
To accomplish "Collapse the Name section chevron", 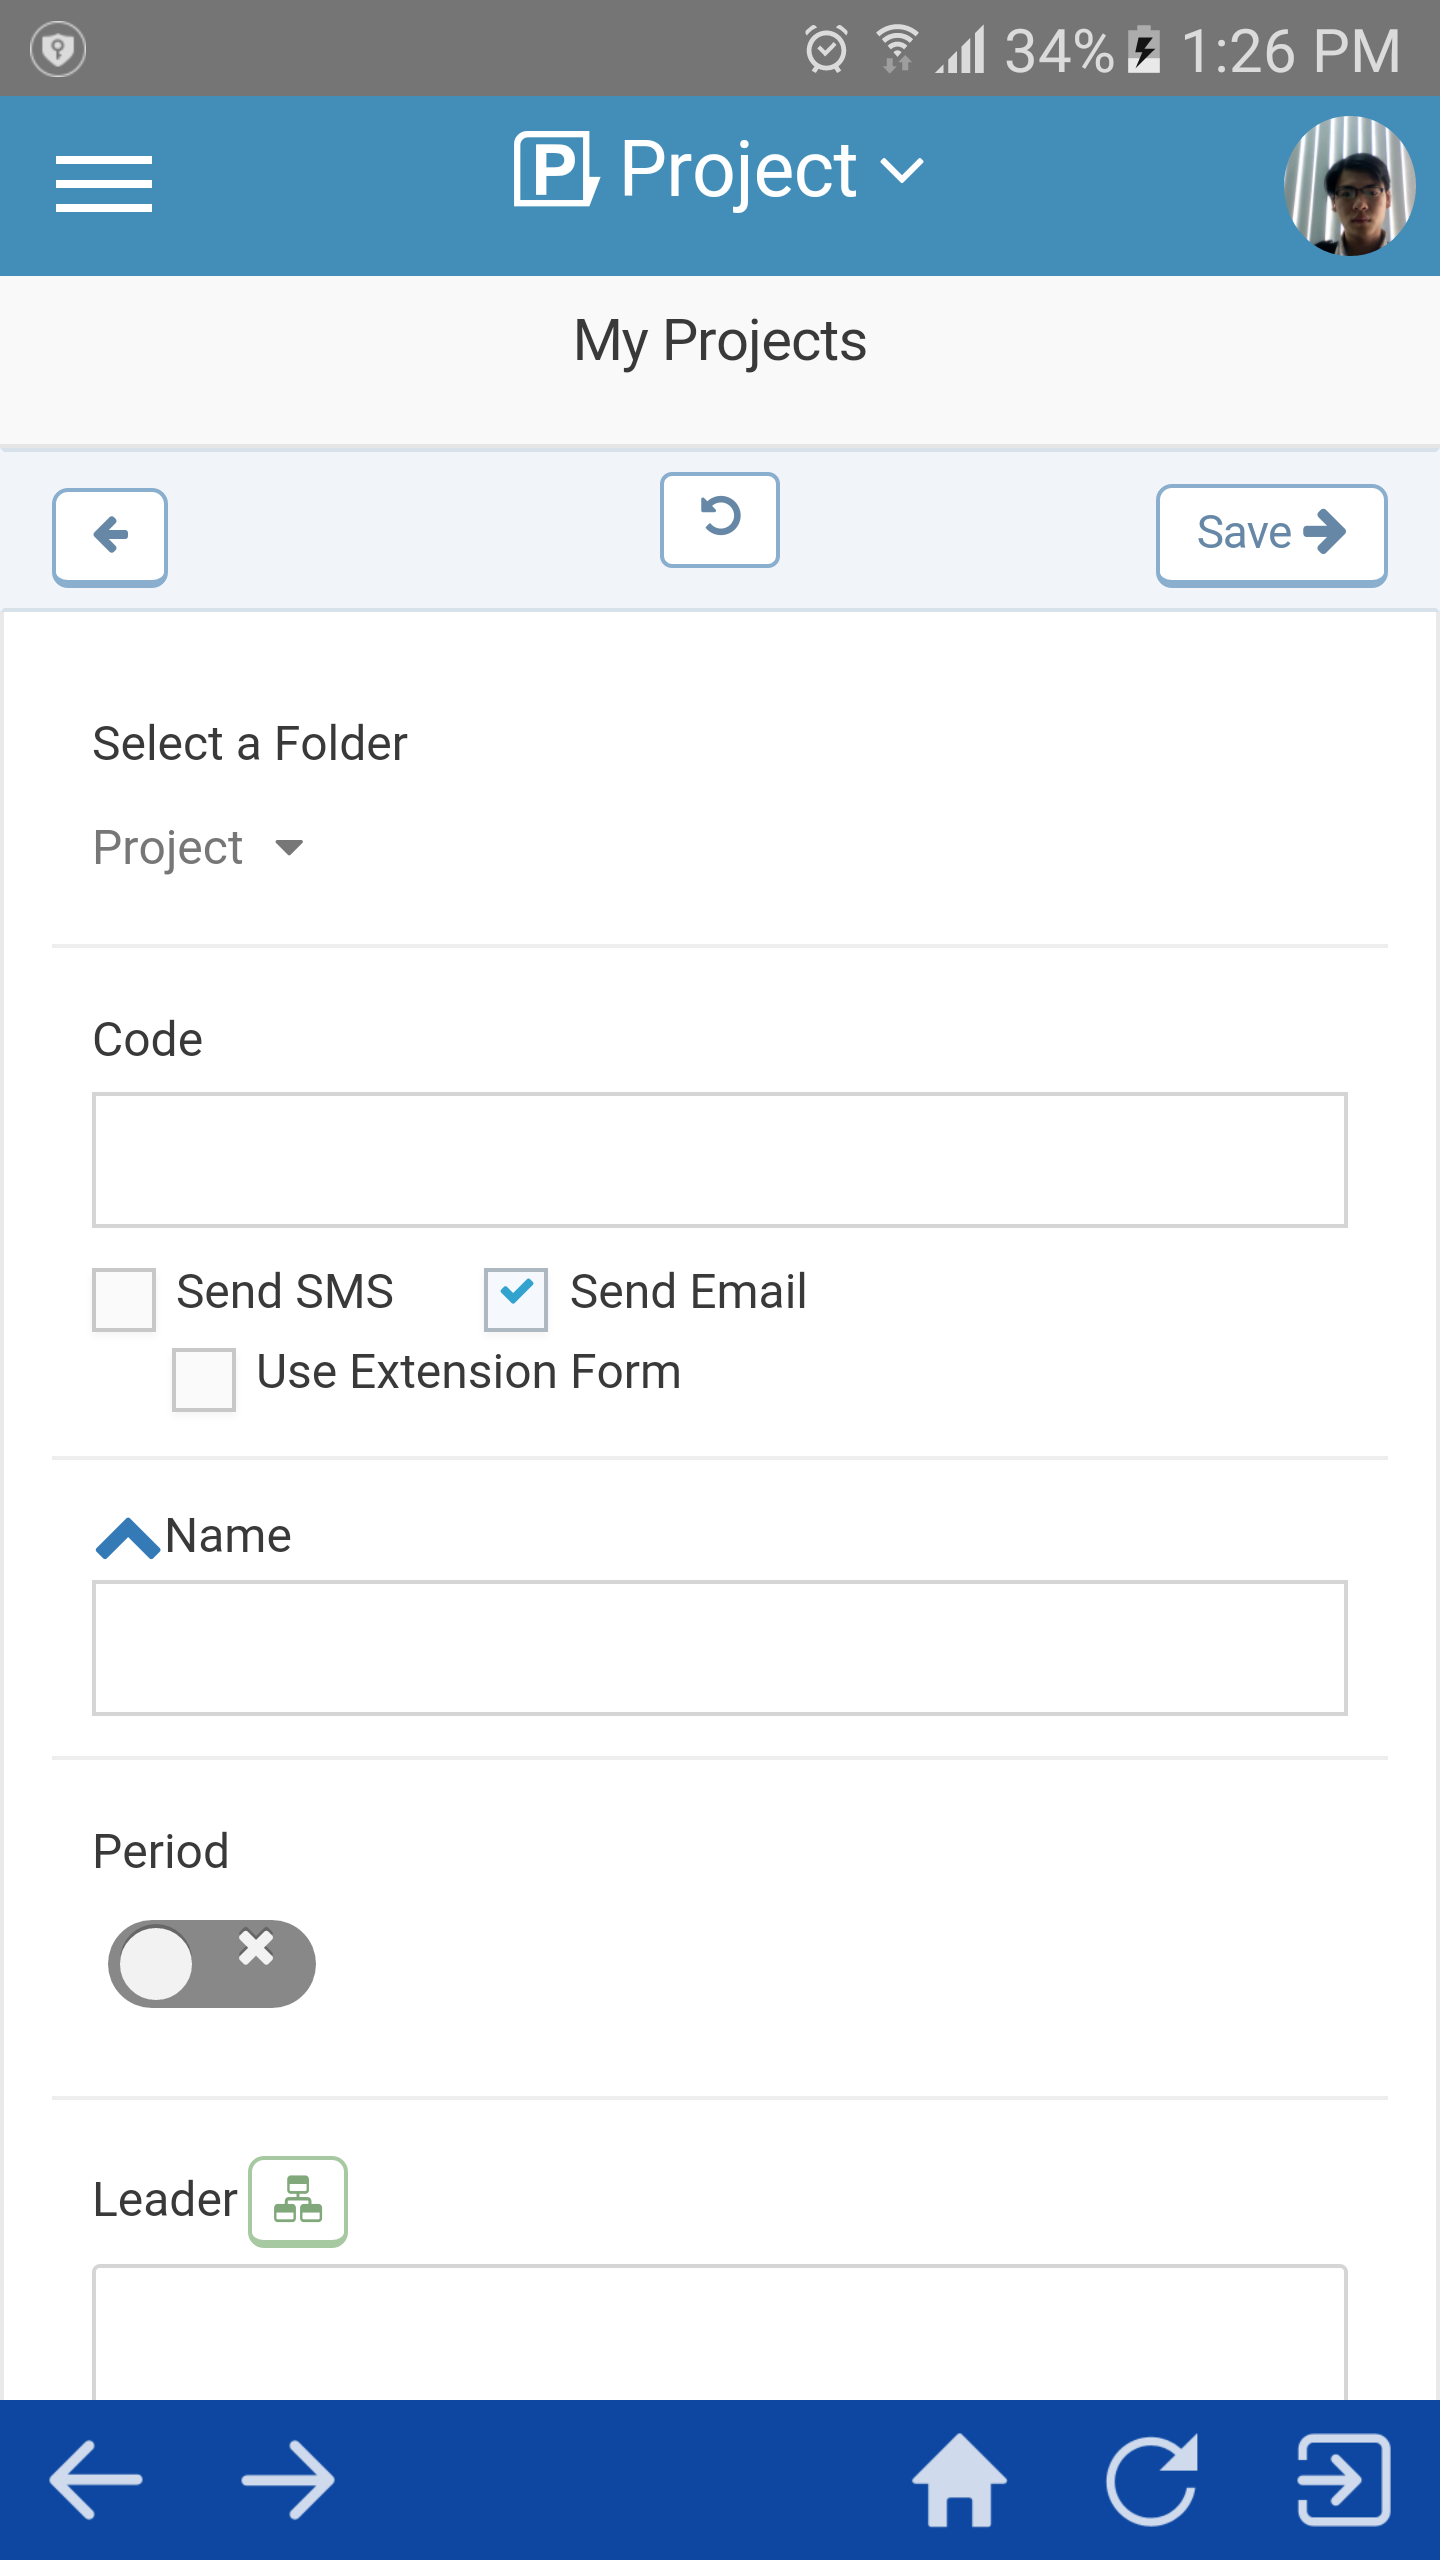I will (127, 1538).
